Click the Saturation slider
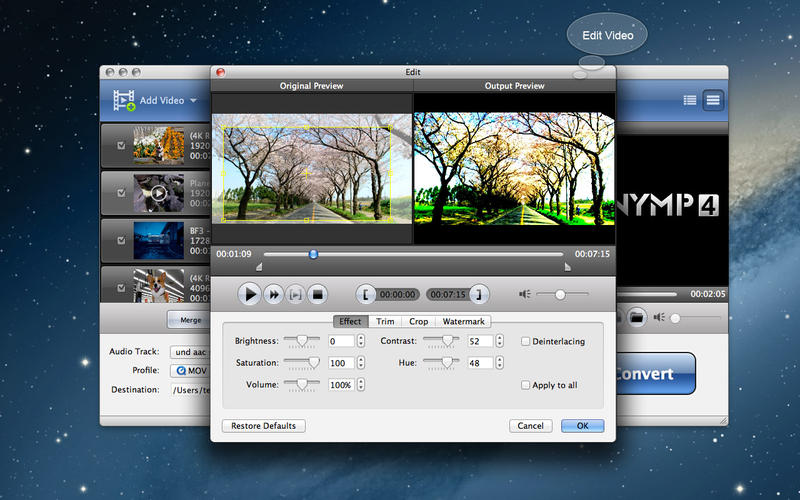 pyautogui.click(x=301, y=363)
